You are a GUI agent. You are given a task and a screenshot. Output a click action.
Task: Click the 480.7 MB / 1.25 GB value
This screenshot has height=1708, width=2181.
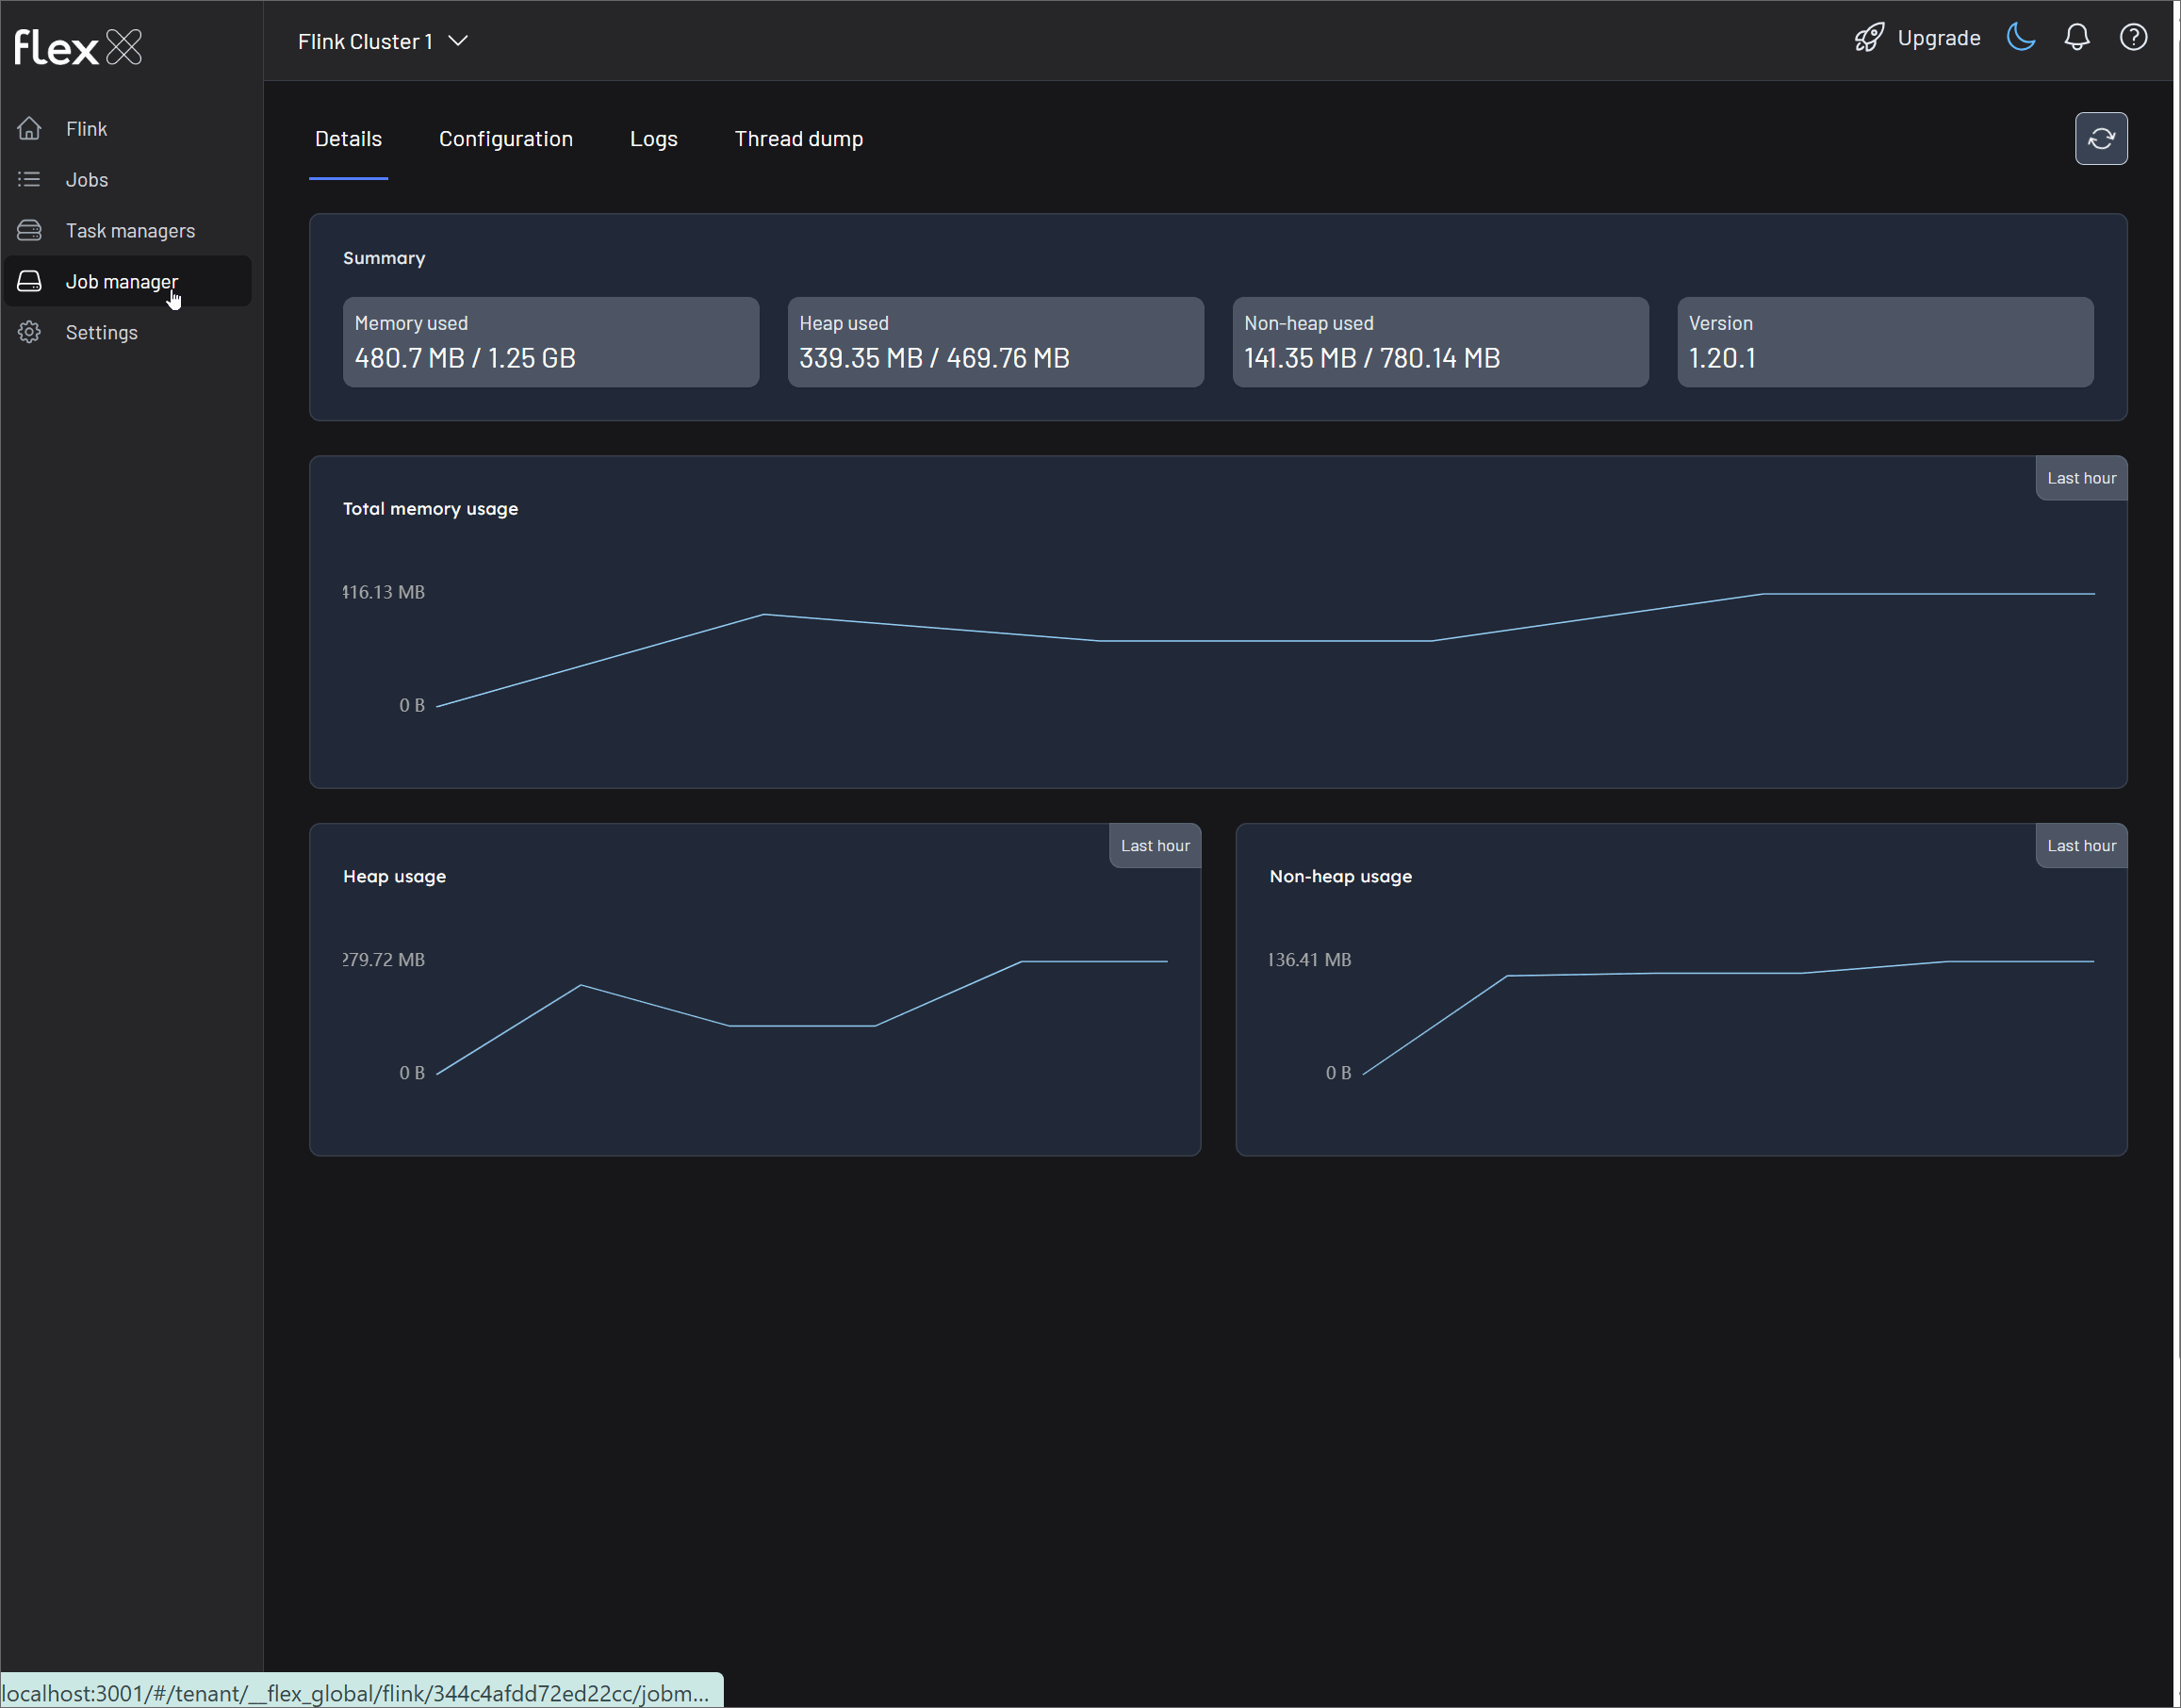(x=465, y=358)
